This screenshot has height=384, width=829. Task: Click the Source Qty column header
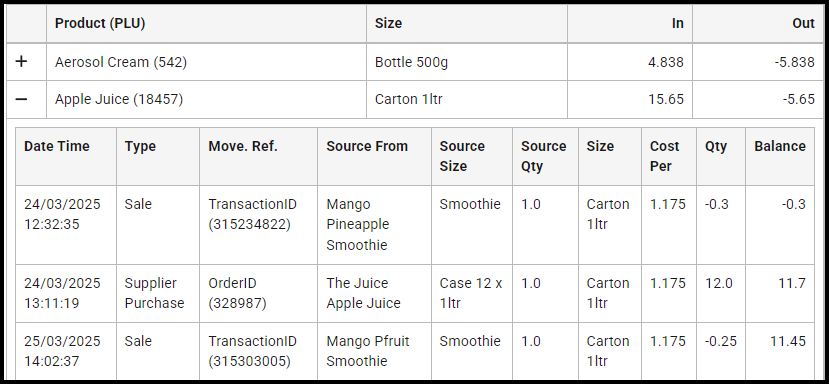544,156
